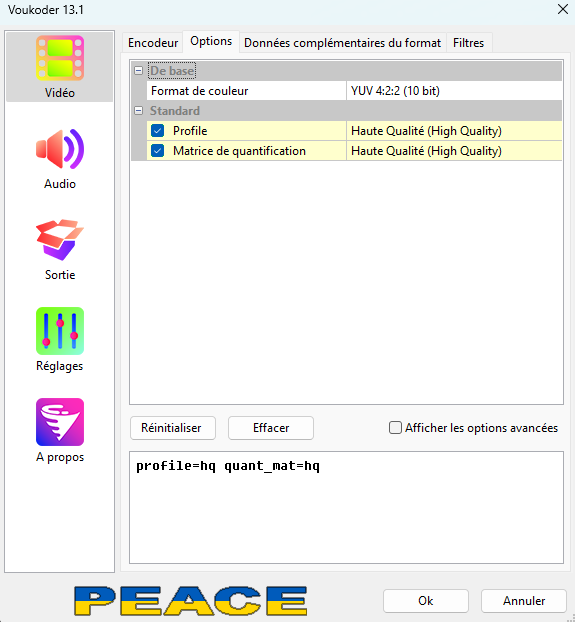Switch to the Encodeur tab
The width and height of the screenshot is (575, 622).
(x=153, y=42)
